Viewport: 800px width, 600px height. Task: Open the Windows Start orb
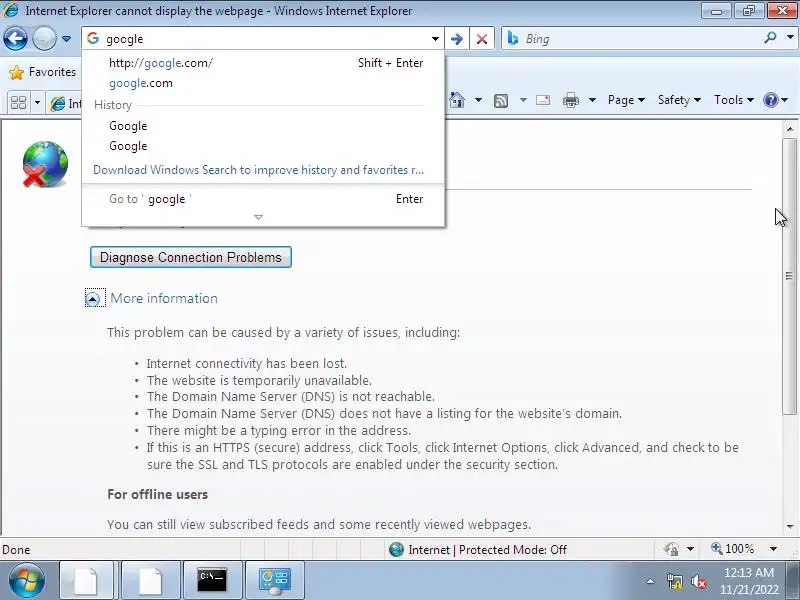tap(27, 580)
